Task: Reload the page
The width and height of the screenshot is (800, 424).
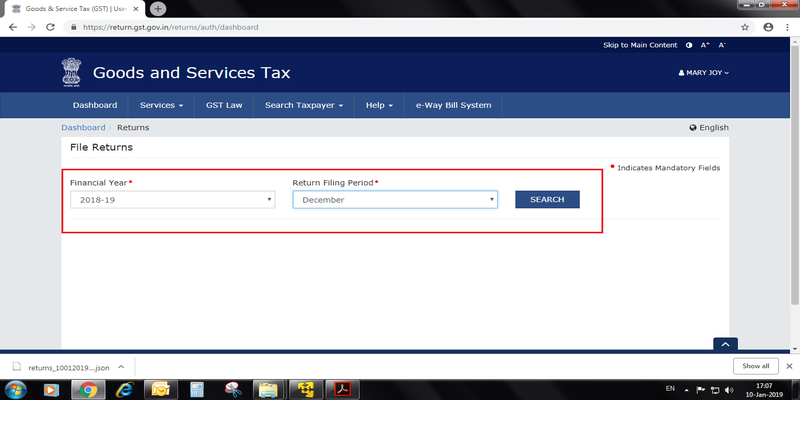Action: point(50,27)
